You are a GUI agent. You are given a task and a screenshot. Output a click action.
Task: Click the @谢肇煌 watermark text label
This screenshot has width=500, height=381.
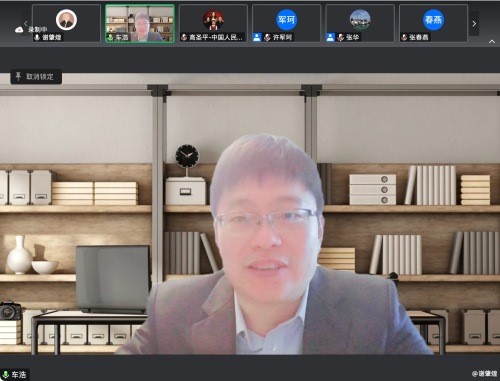(484, 374)
